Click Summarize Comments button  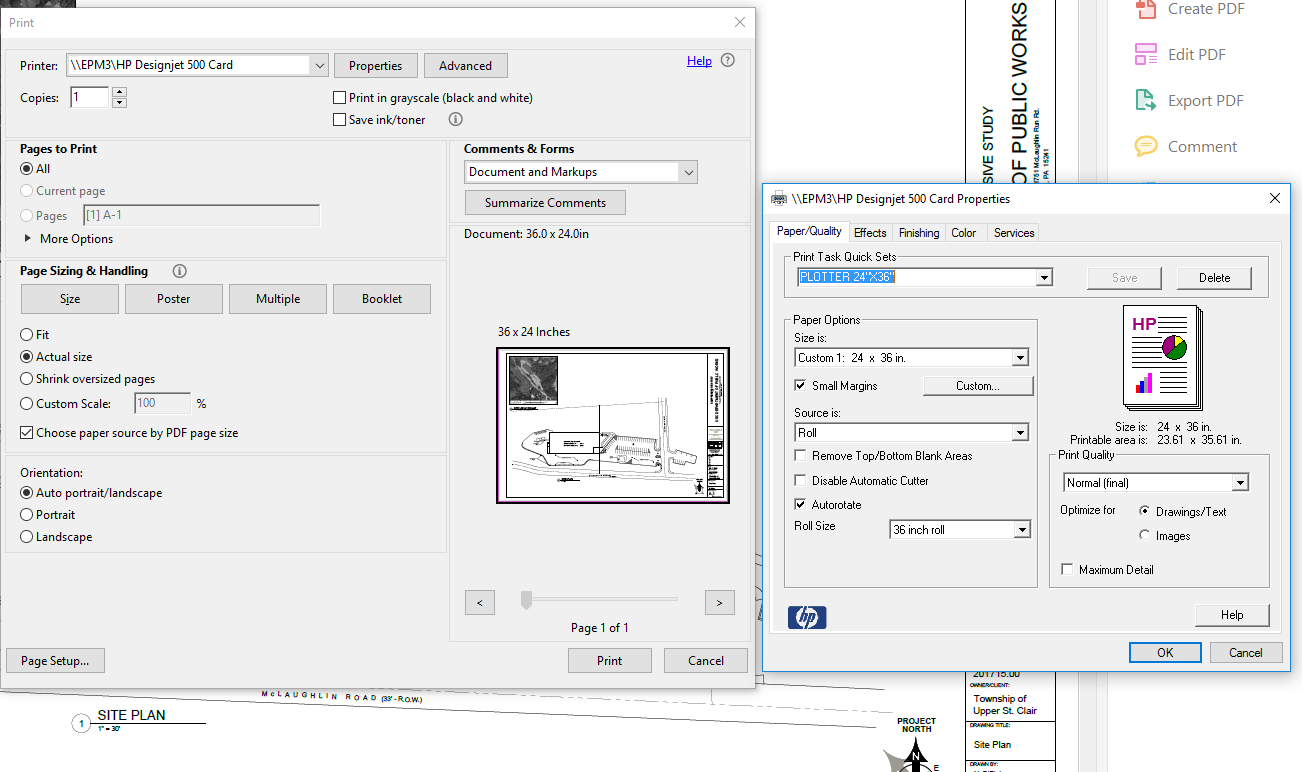(546, 203)
